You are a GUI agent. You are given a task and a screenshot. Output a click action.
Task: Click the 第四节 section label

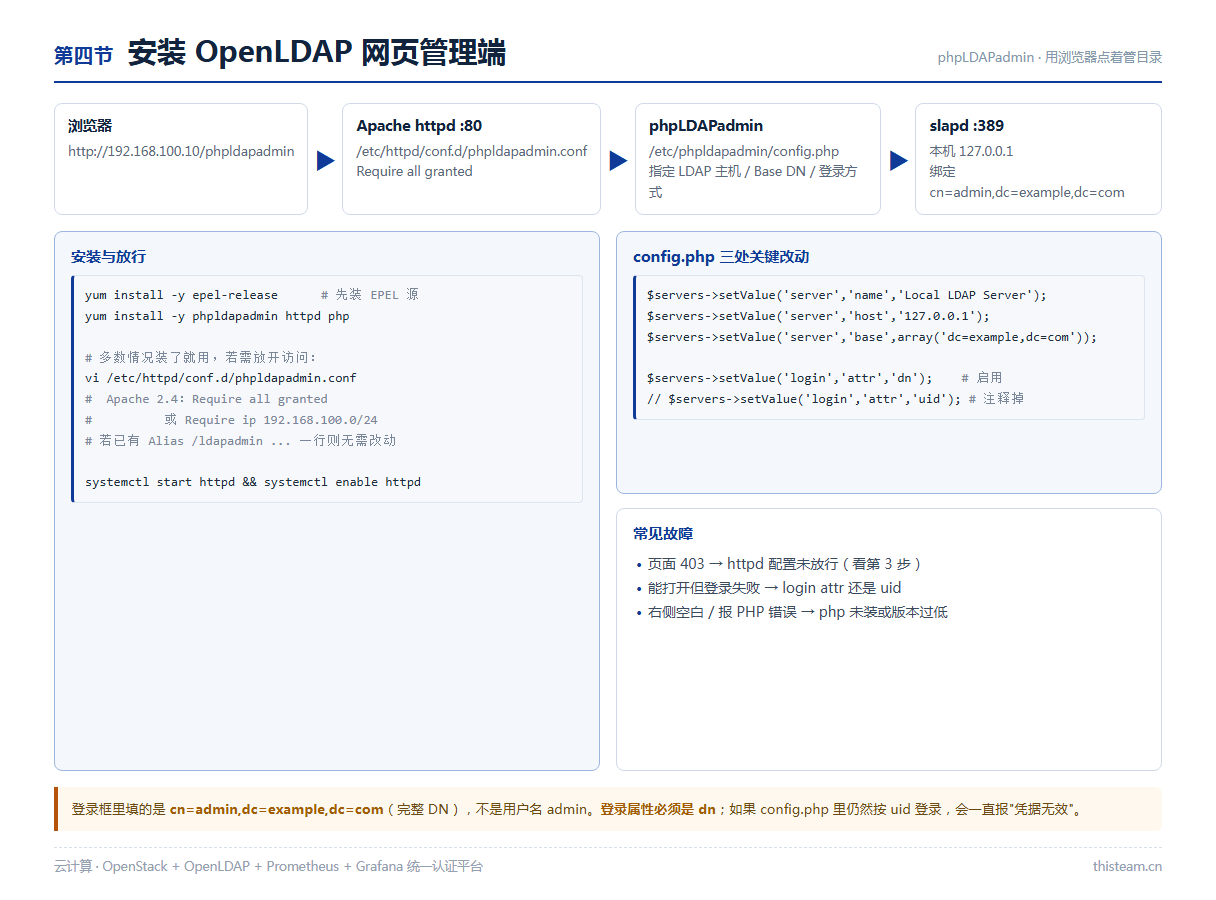pyautogui.click(x=83, y=56)
